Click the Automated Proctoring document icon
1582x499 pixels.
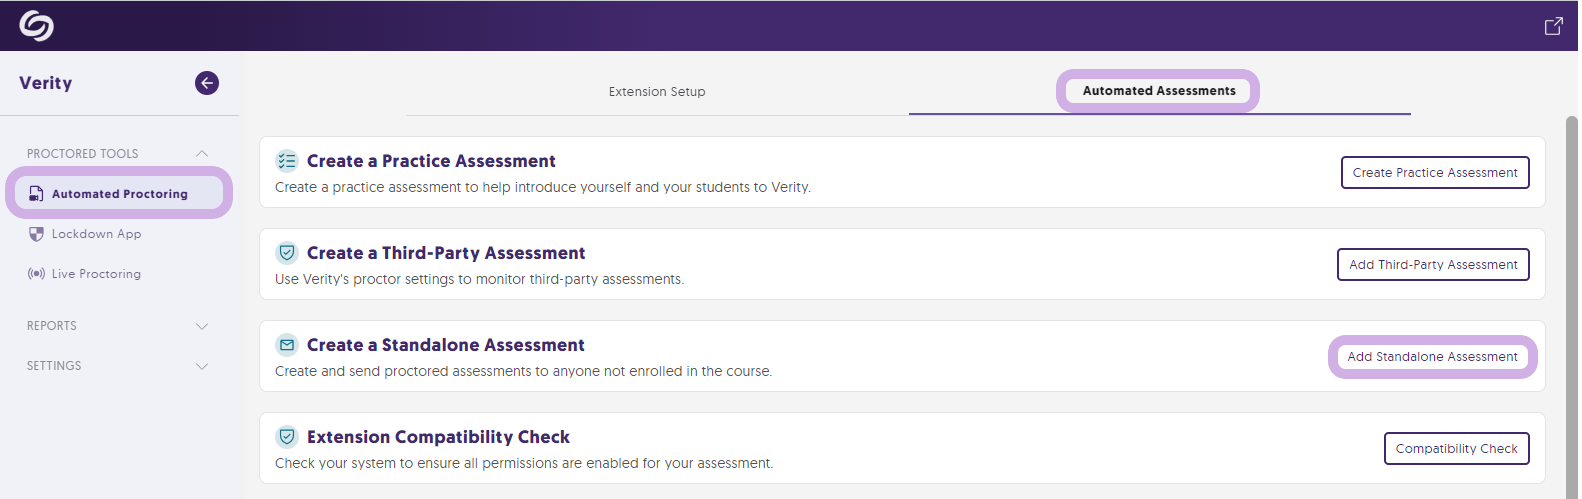(x=36, y=194)
